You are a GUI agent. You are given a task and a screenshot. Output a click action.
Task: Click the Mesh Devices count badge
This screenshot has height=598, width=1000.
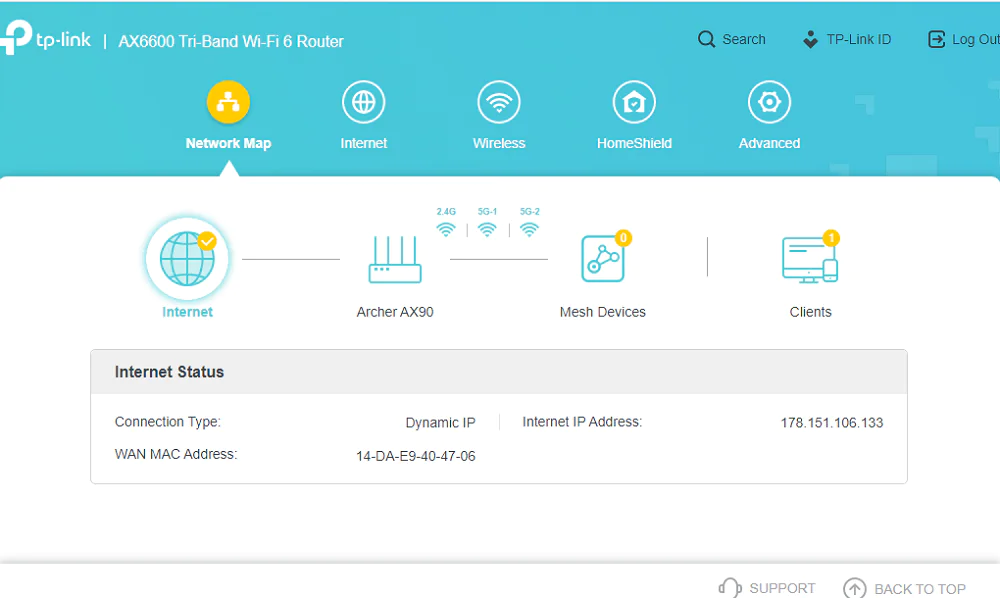[623, 238]
